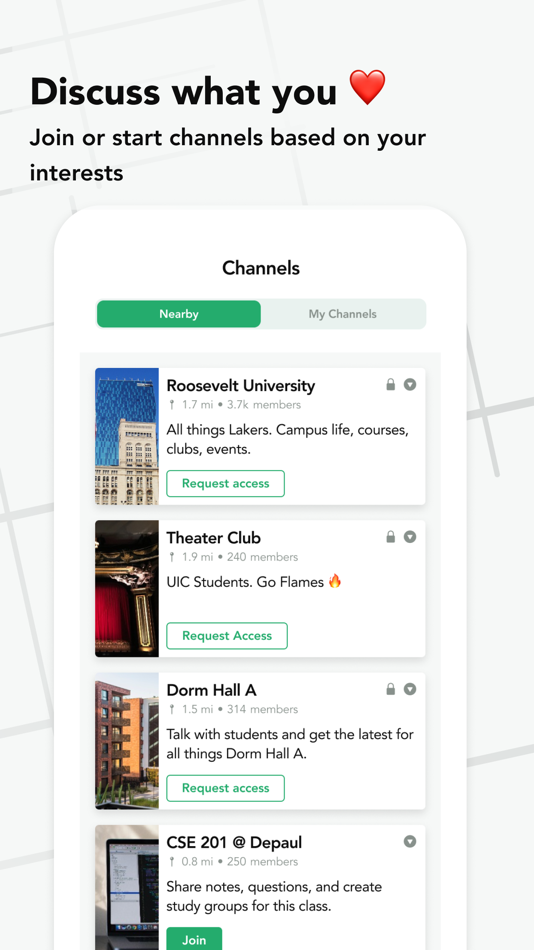Click the '314 members' text

[x=262, y=709]
